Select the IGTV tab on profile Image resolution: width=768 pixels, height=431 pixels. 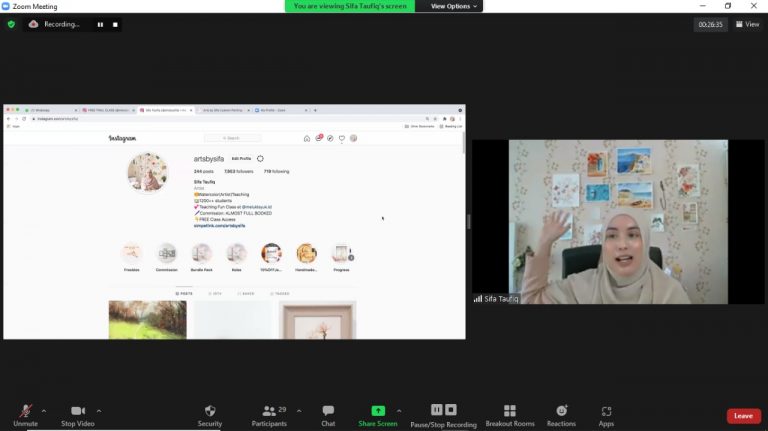pos(215,293)
